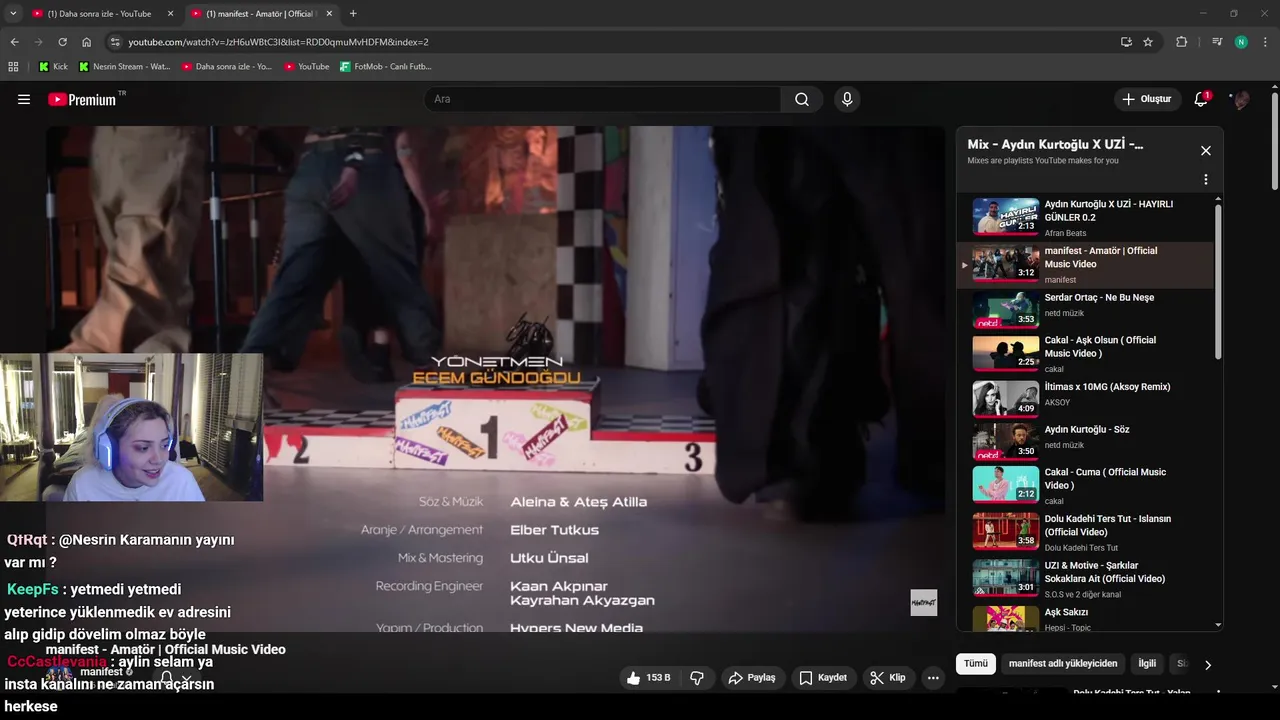The width and height of the screenshot is (1280, 720).
Task: Reload the current page
Action: (x=62, y=42)
